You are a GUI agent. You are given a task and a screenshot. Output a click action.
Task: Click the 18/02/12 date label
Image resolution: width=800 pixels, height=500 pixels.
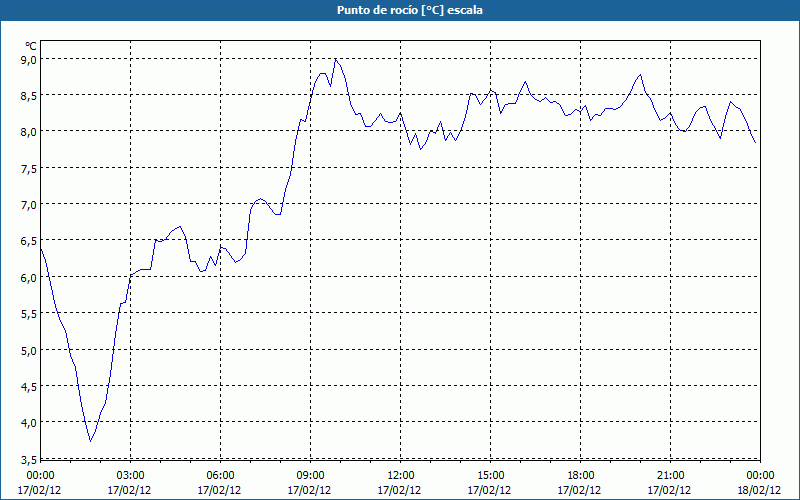[x=759, y=490]
